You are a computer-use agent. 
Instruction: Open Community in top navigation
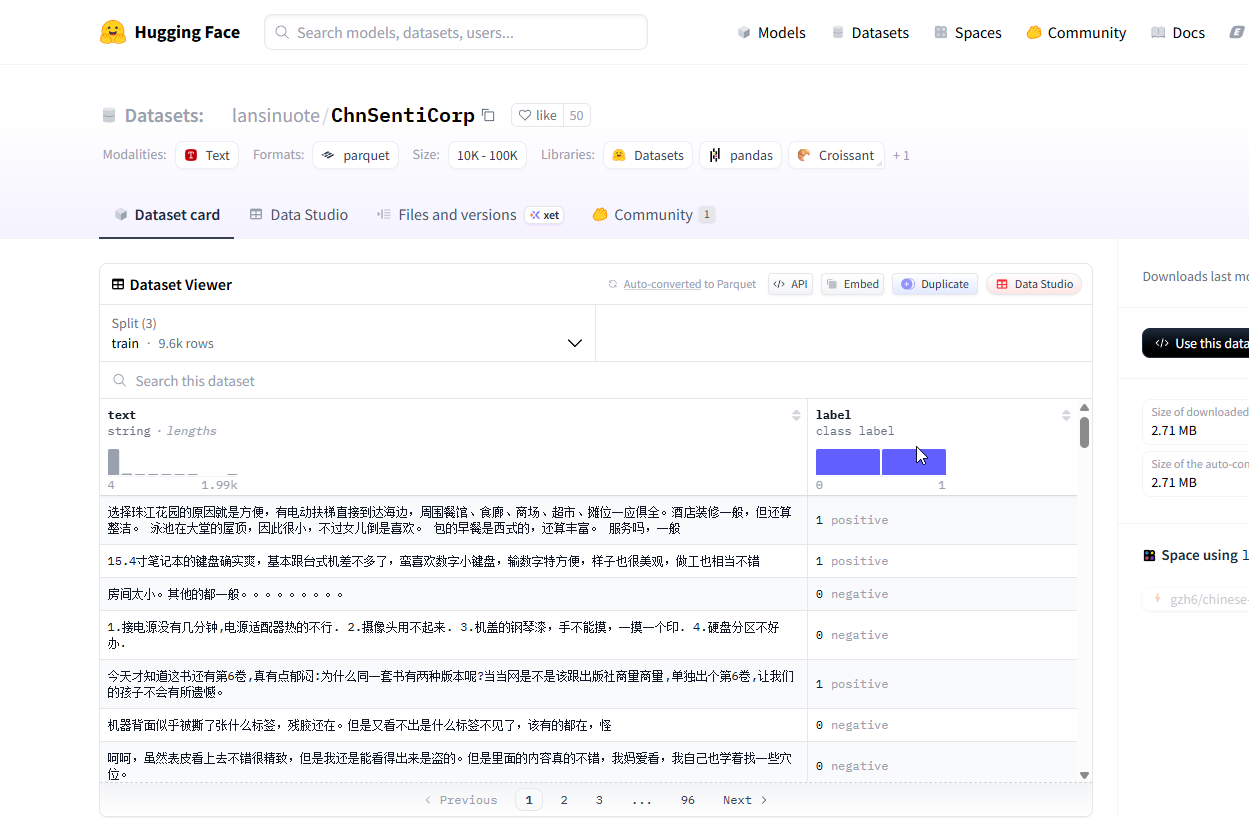click(x=1076, y=32)
